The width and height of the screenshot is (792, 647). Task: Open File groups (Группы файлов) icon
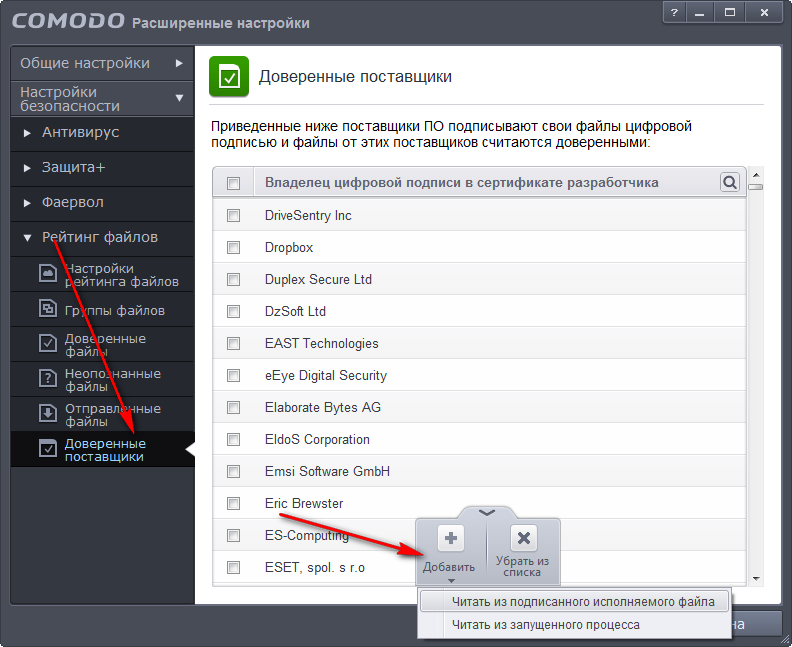click(x=48, y=309)
